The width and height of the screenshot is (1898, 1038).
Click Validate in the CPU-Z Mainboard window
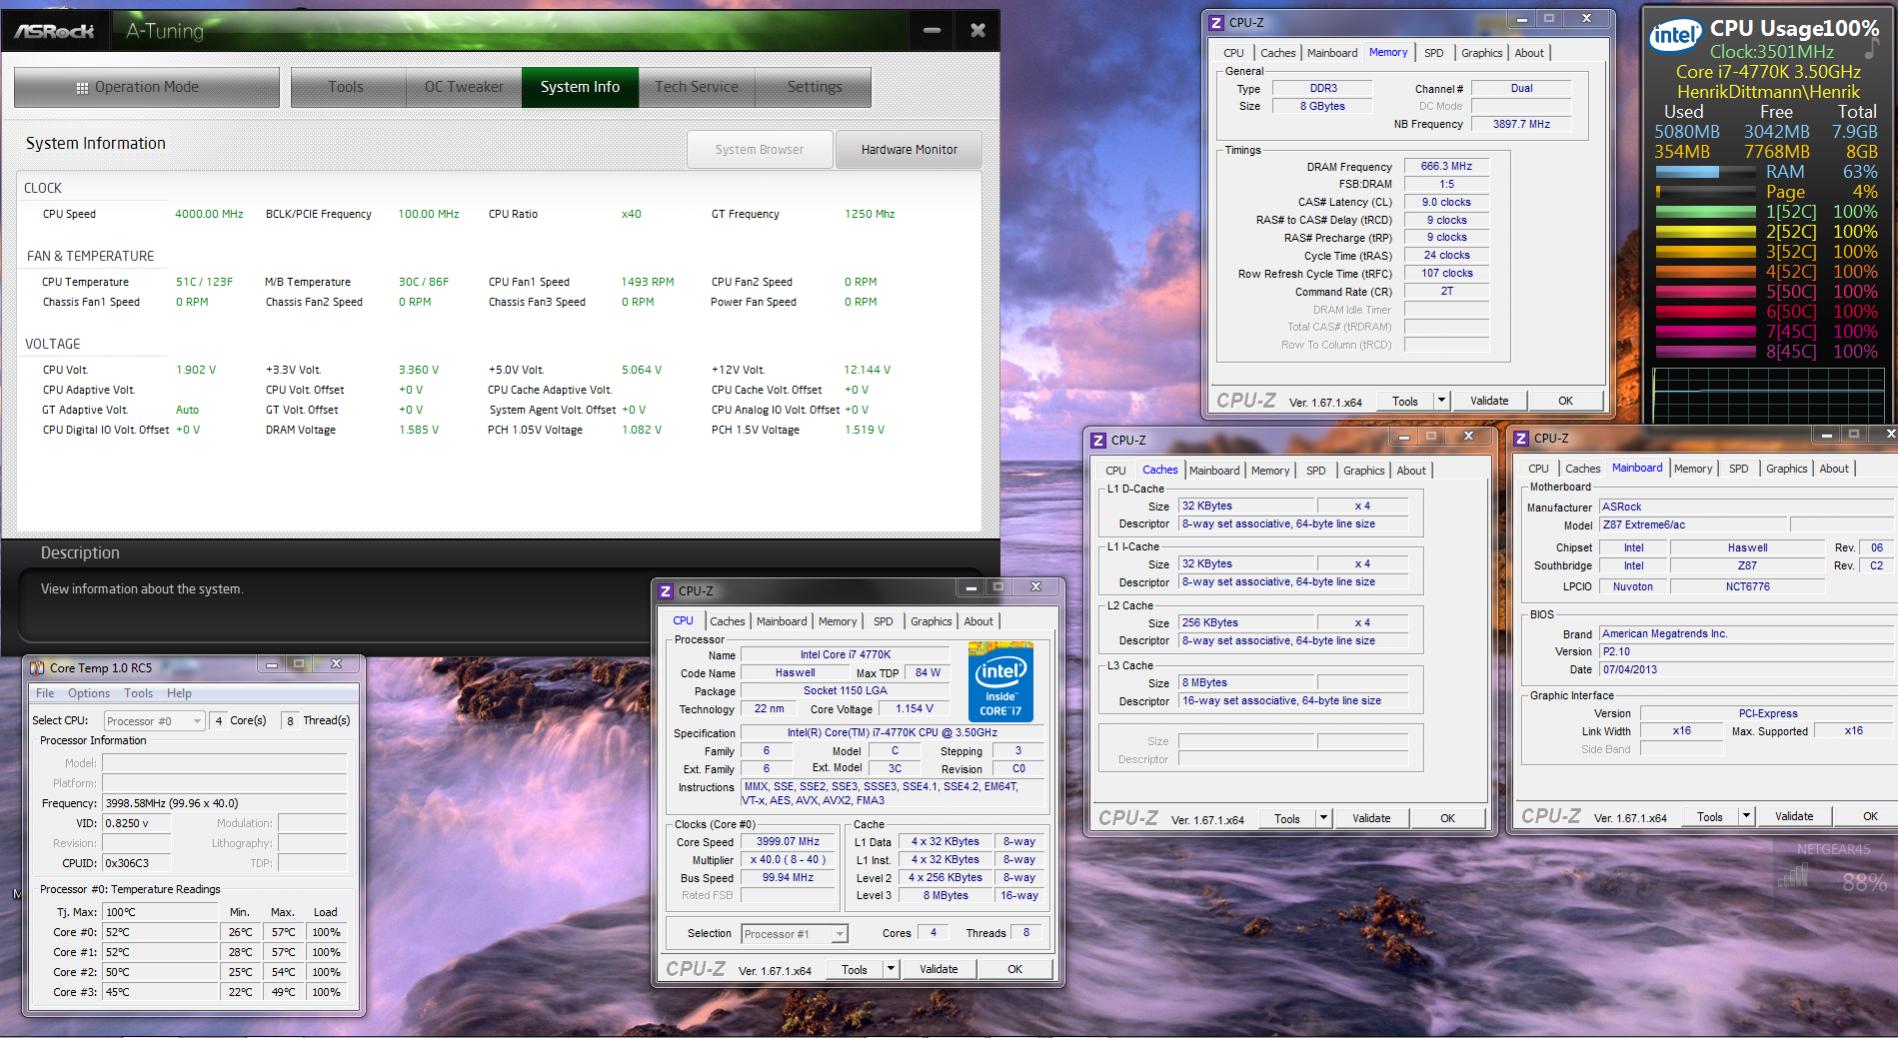(x=1794, y=816)
